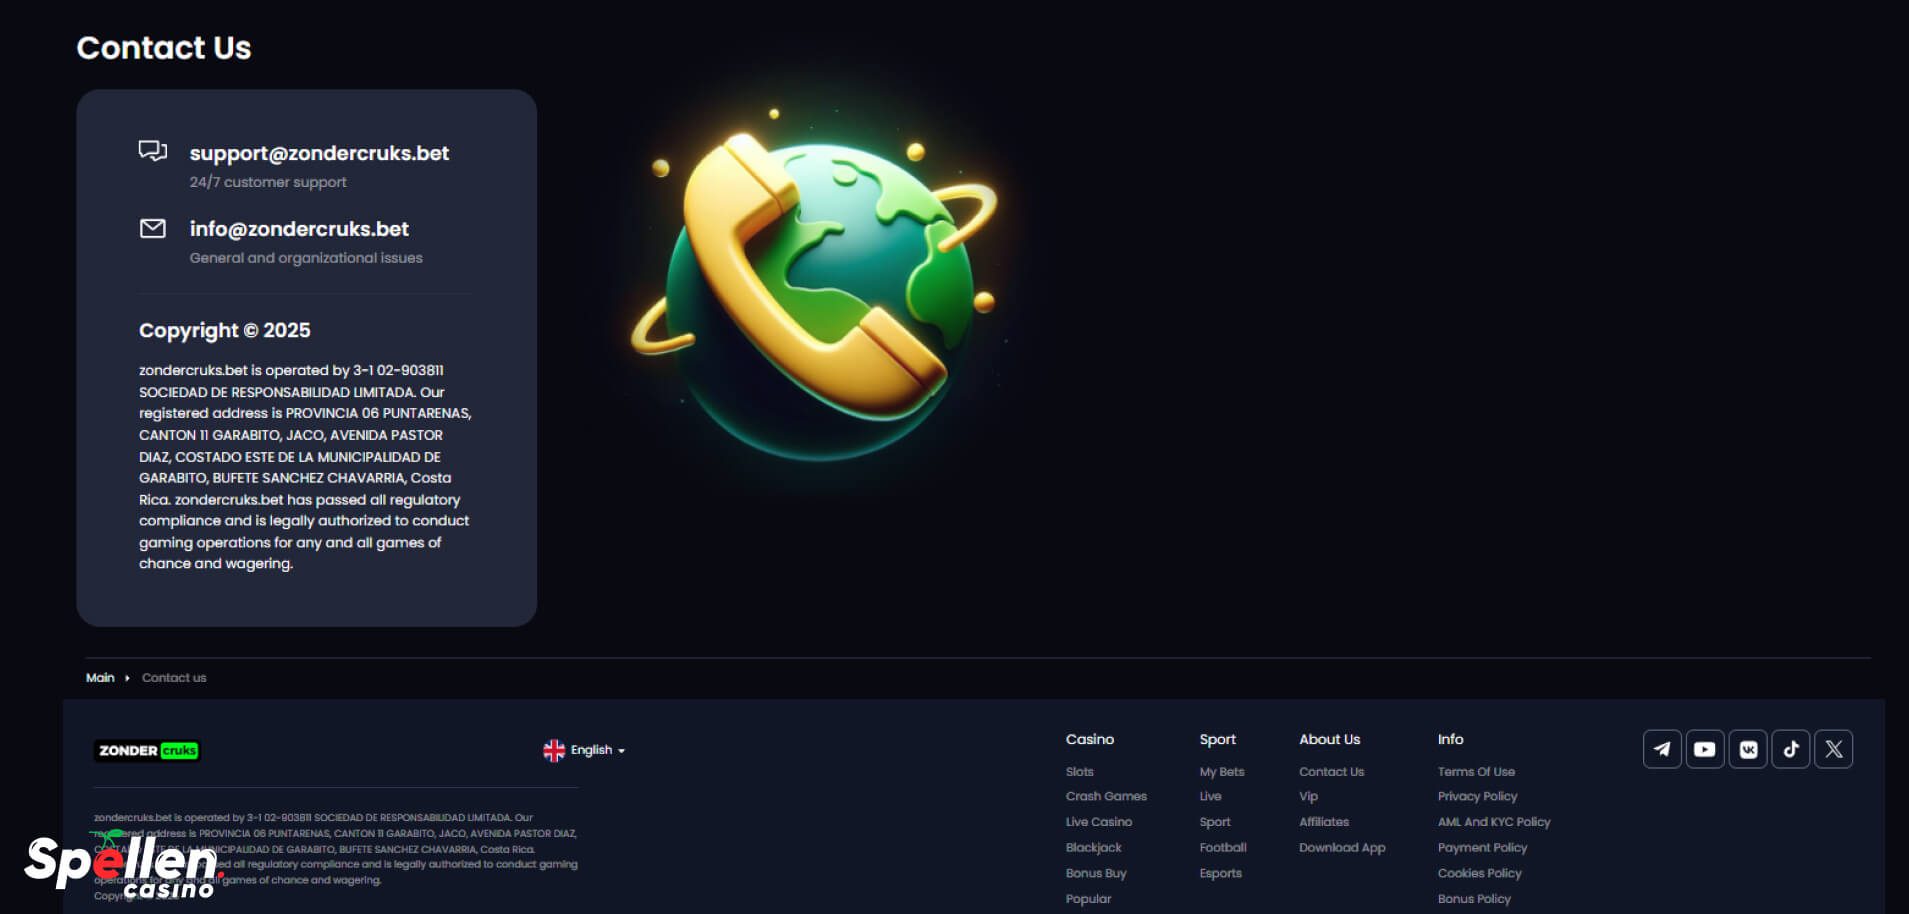Expand the English language dropdown

[x=597, y=750]
